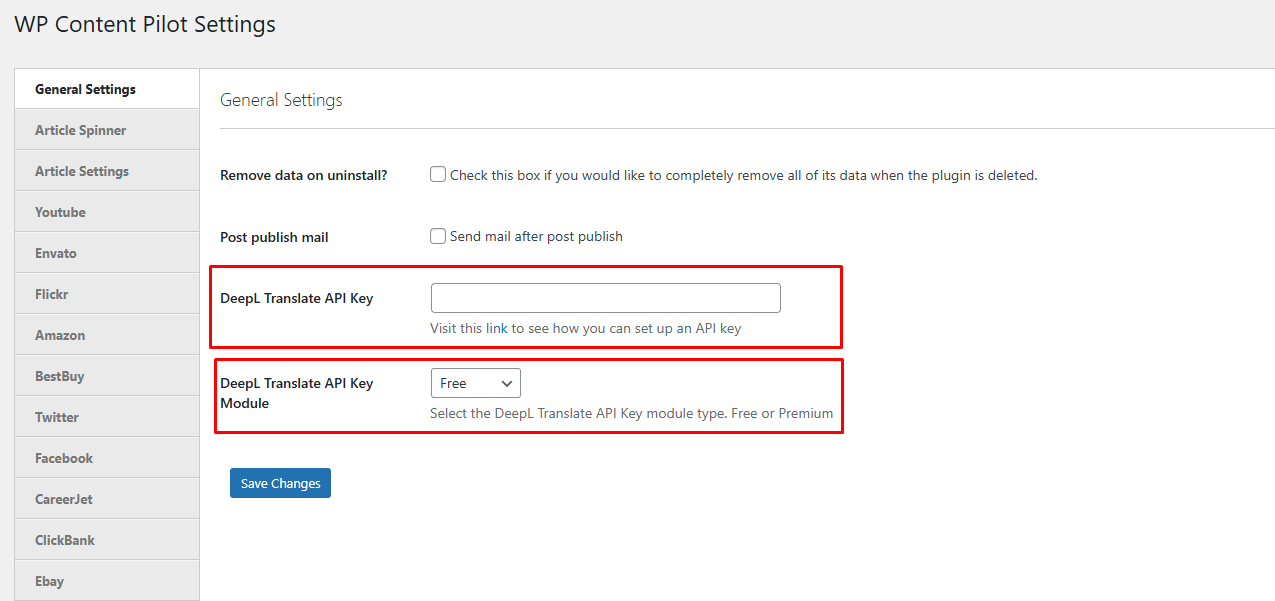Go to the Facebook tab
The width and height of the screenshot is (1275, 601).
coord(107,458)
